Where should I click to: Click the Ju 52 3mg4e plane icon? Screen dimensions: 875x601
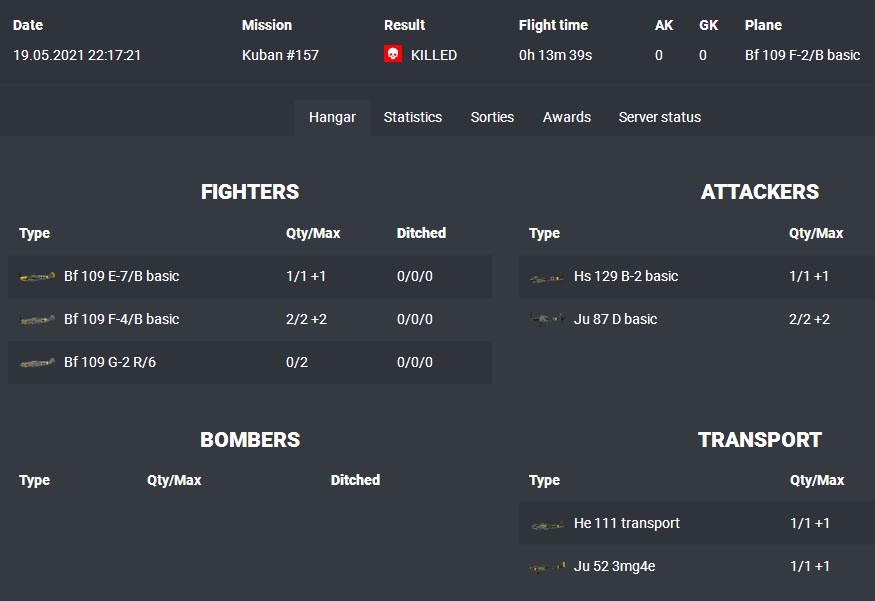tap(547, 567)
